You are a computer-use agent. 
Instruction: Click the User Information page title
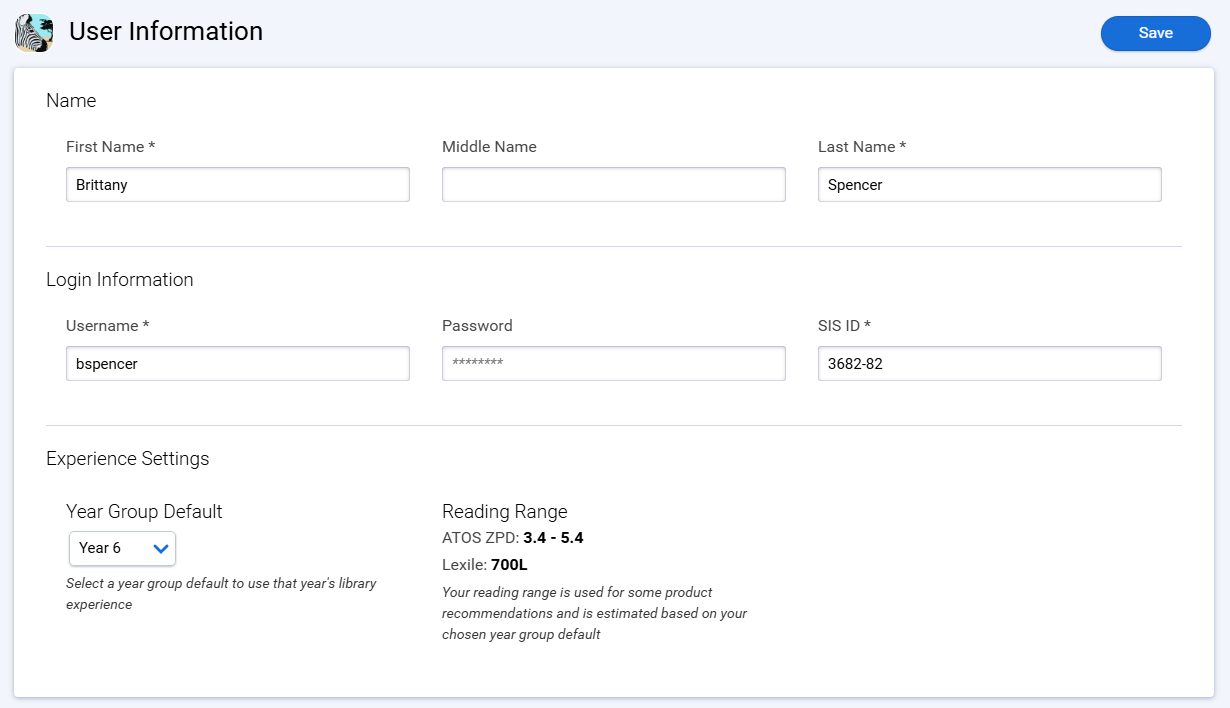click(x=166, y=32)
